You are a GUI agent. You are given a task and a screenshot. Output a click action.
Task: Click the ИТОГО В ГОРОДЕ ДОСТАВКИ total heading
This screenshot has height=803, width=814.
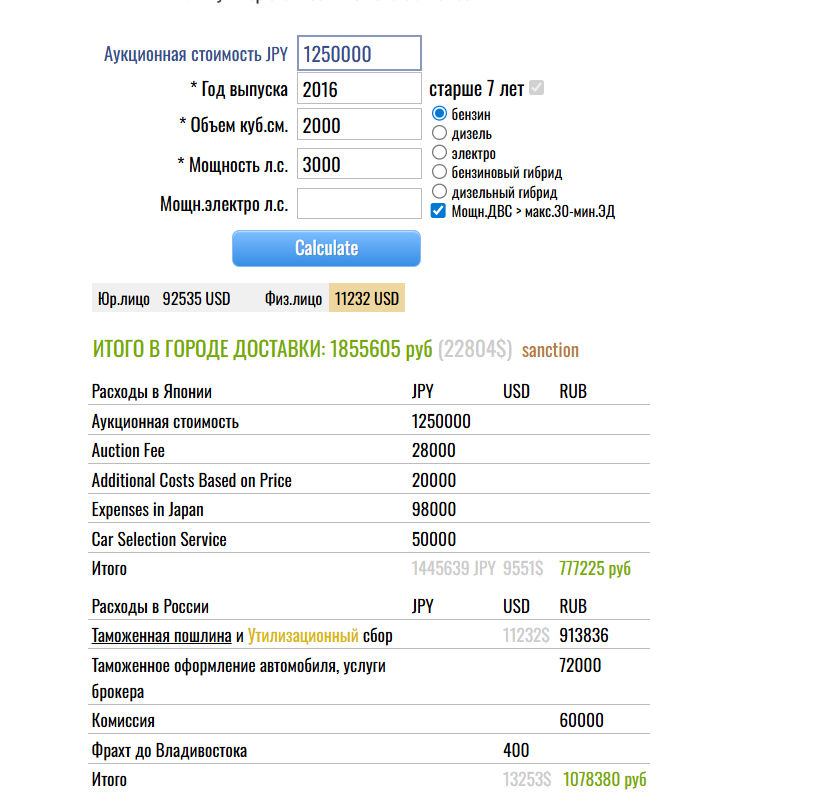(x=262, y=349)
